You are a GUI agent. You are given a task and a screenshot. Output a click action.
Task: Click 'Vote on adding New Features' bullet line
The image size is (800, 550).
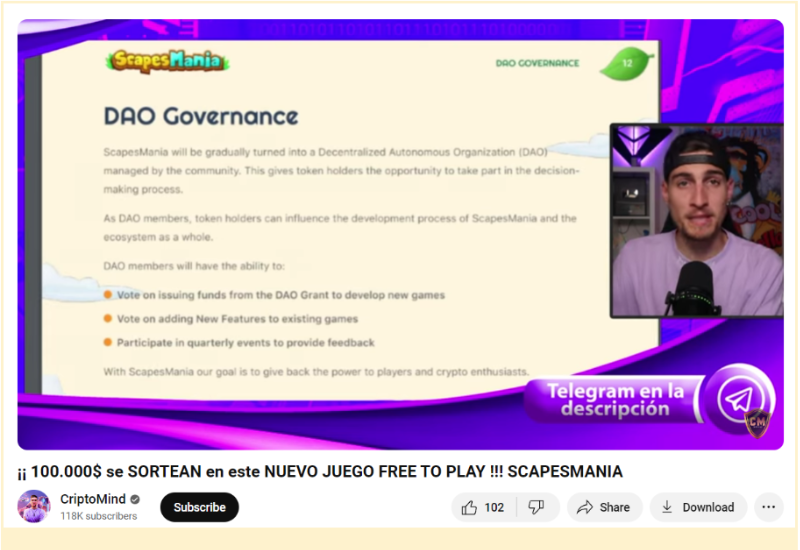tap(231, 319)
